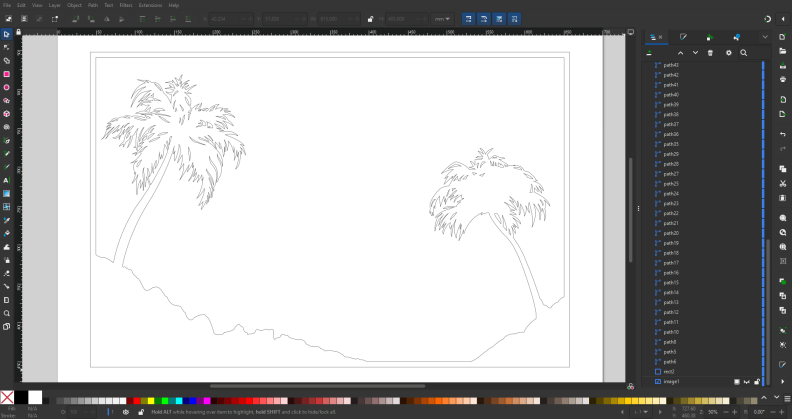Toggle move patterns with object
This screenshot has width=792, height=419.
click(514, 19)
